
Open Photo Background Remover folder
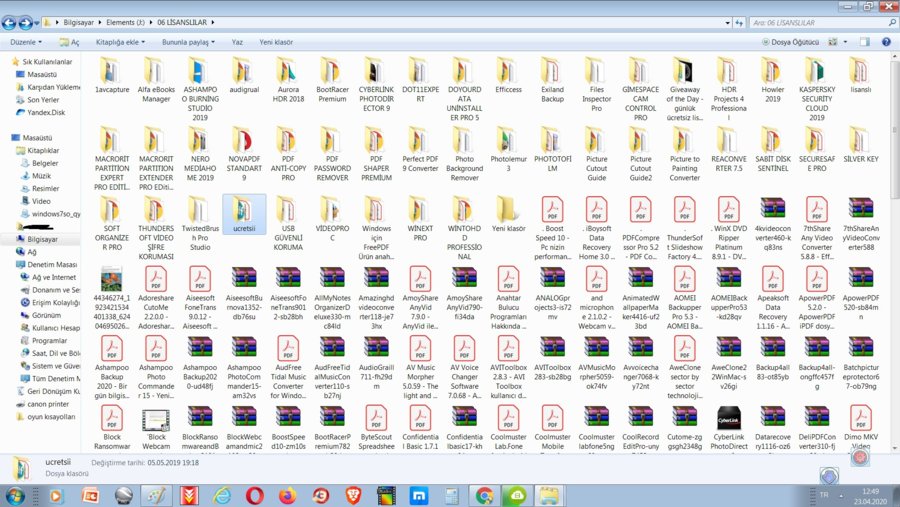point(464,154)
